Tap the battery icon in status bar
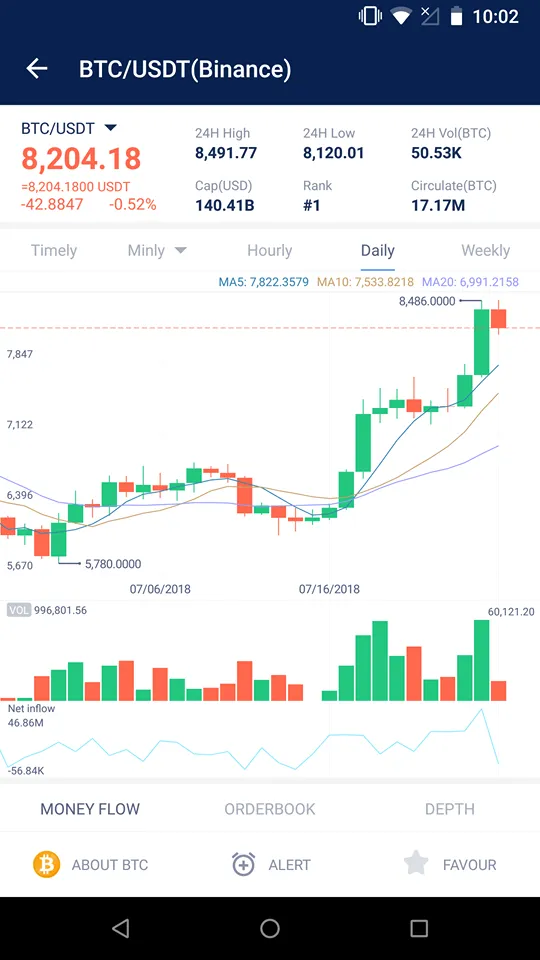 [456, 17]
